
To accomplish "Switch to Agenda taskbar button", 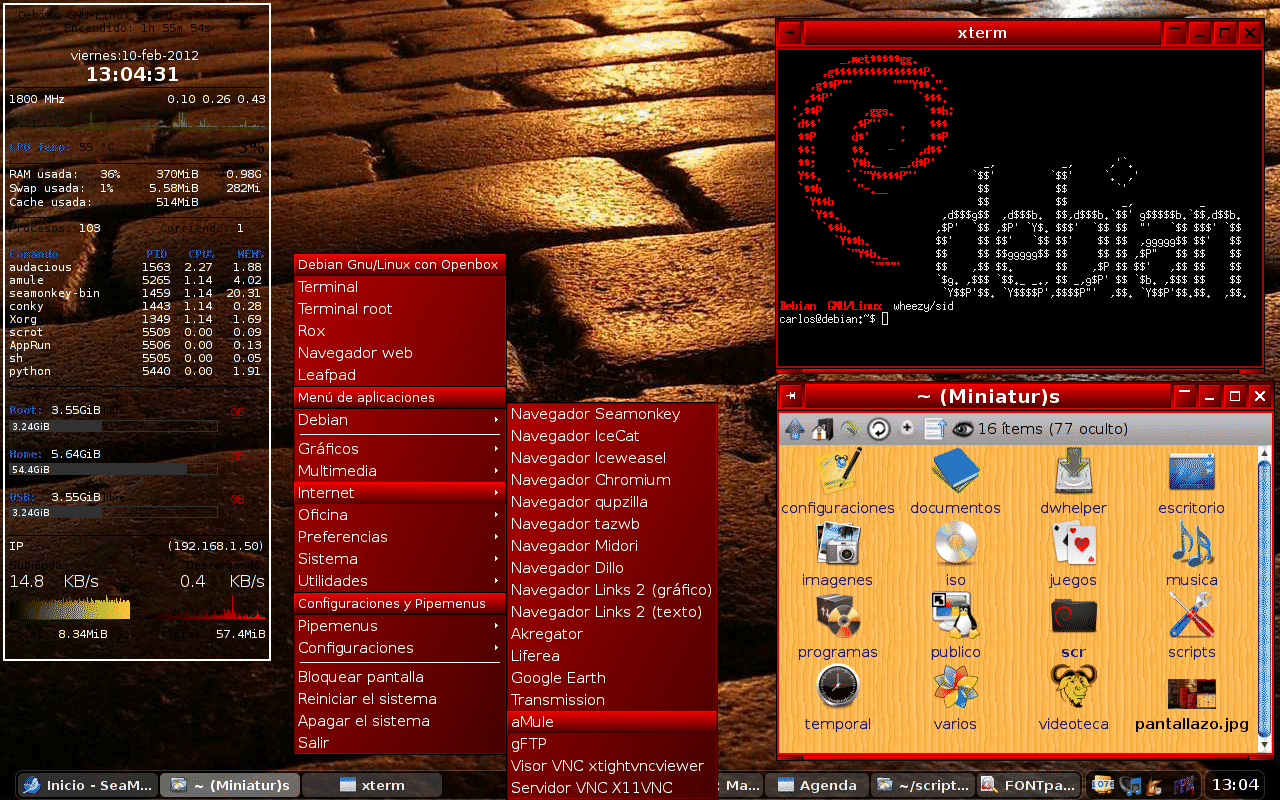I will point(818,785).
